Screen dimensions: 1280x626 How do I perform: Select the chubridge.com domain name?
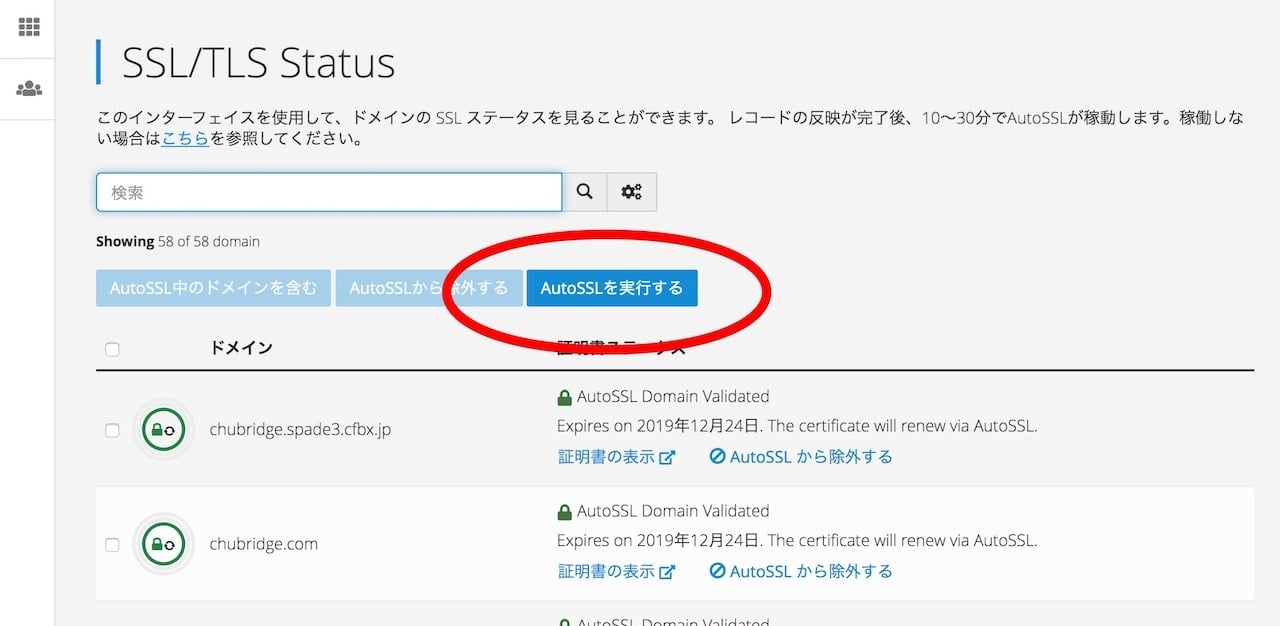264,545
